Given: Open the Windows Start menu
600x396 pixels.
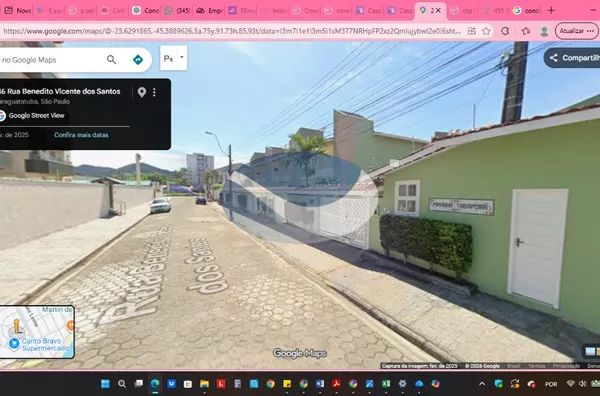Looking at the screenshot, I should (x=105, y=383).
